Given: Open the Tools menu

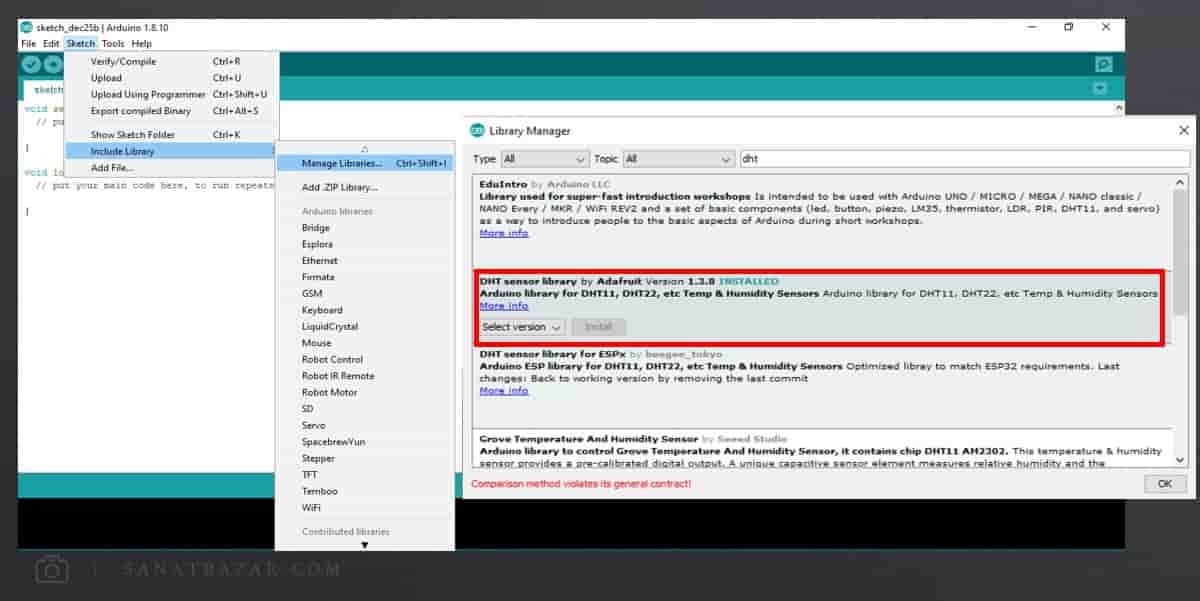Looking at the screenshot, I should click(113, 44).
